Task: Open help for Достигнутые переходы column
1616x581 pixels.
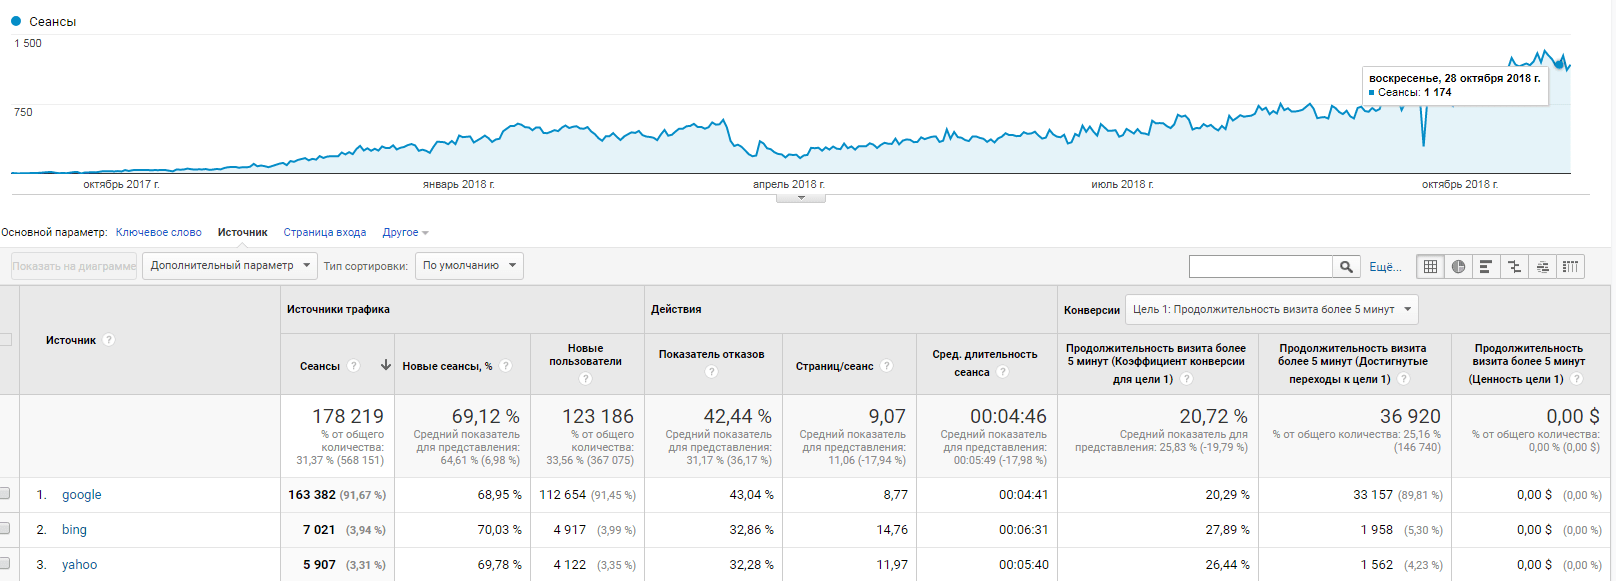Action: (1404, 379)
